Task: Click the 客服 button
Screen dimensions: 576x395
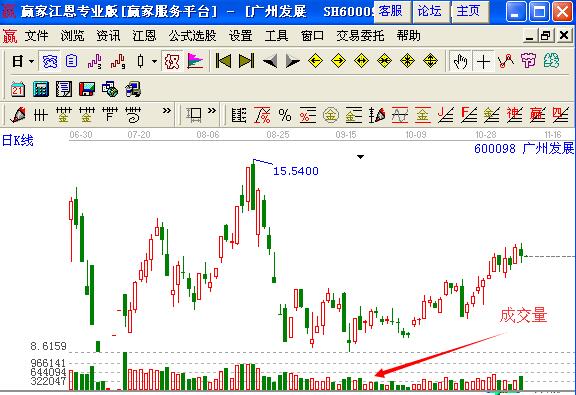Action: click(x=391, y=11)
